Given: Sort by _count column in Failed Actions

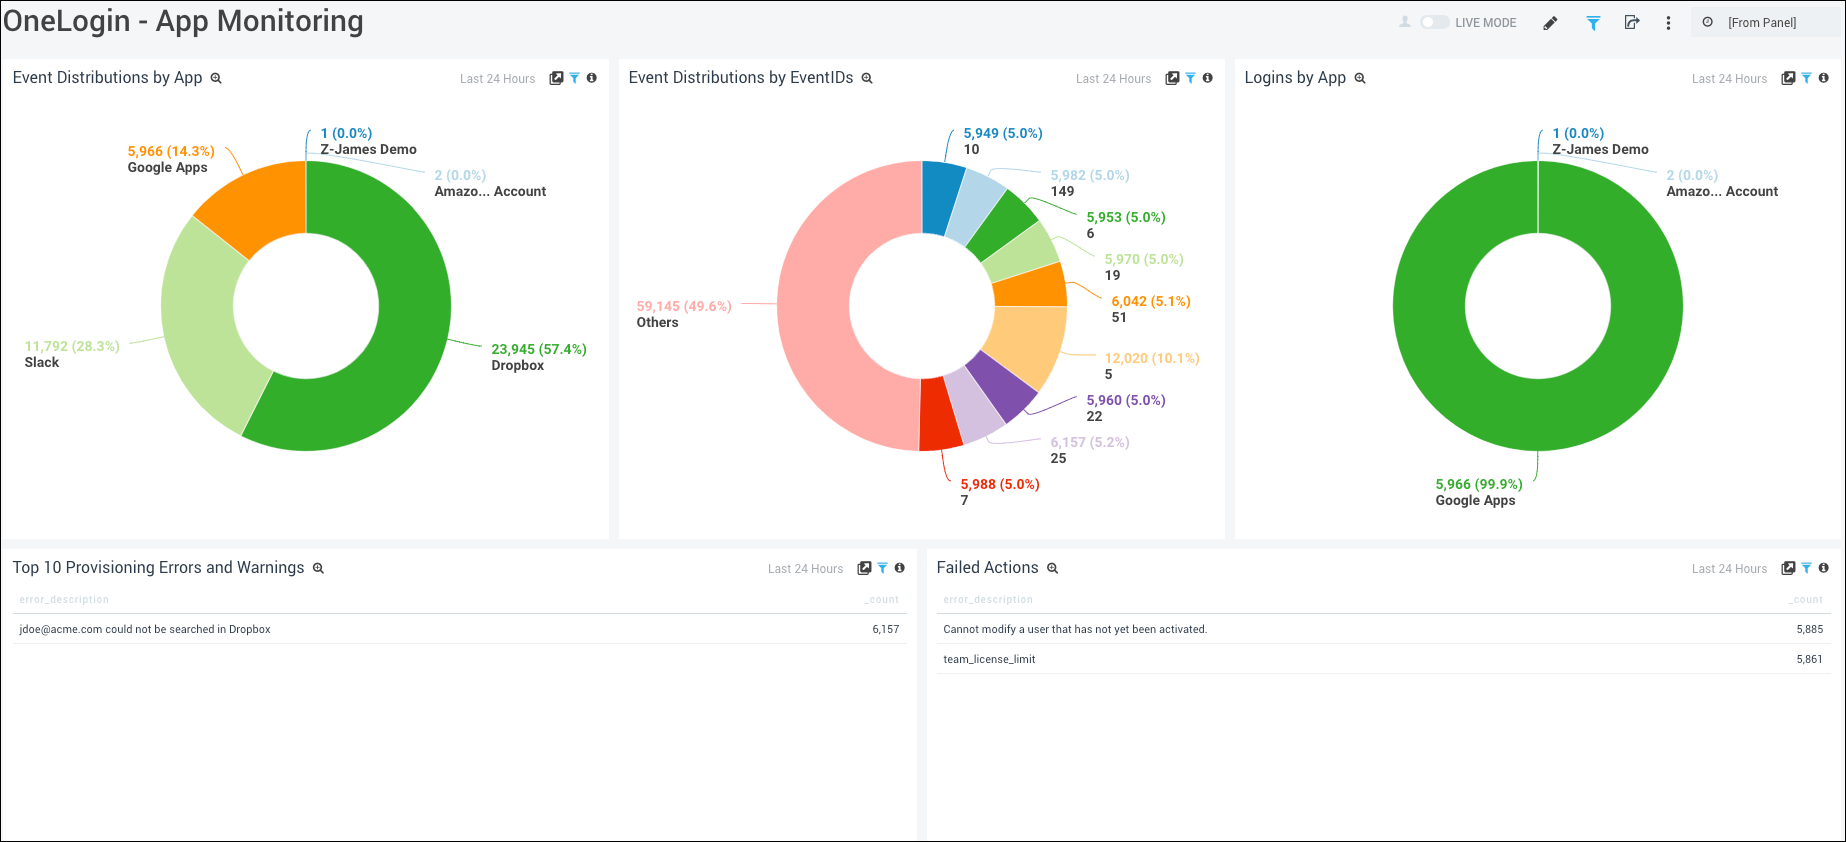Looking at the screenshot, I should coord(1807,600).
